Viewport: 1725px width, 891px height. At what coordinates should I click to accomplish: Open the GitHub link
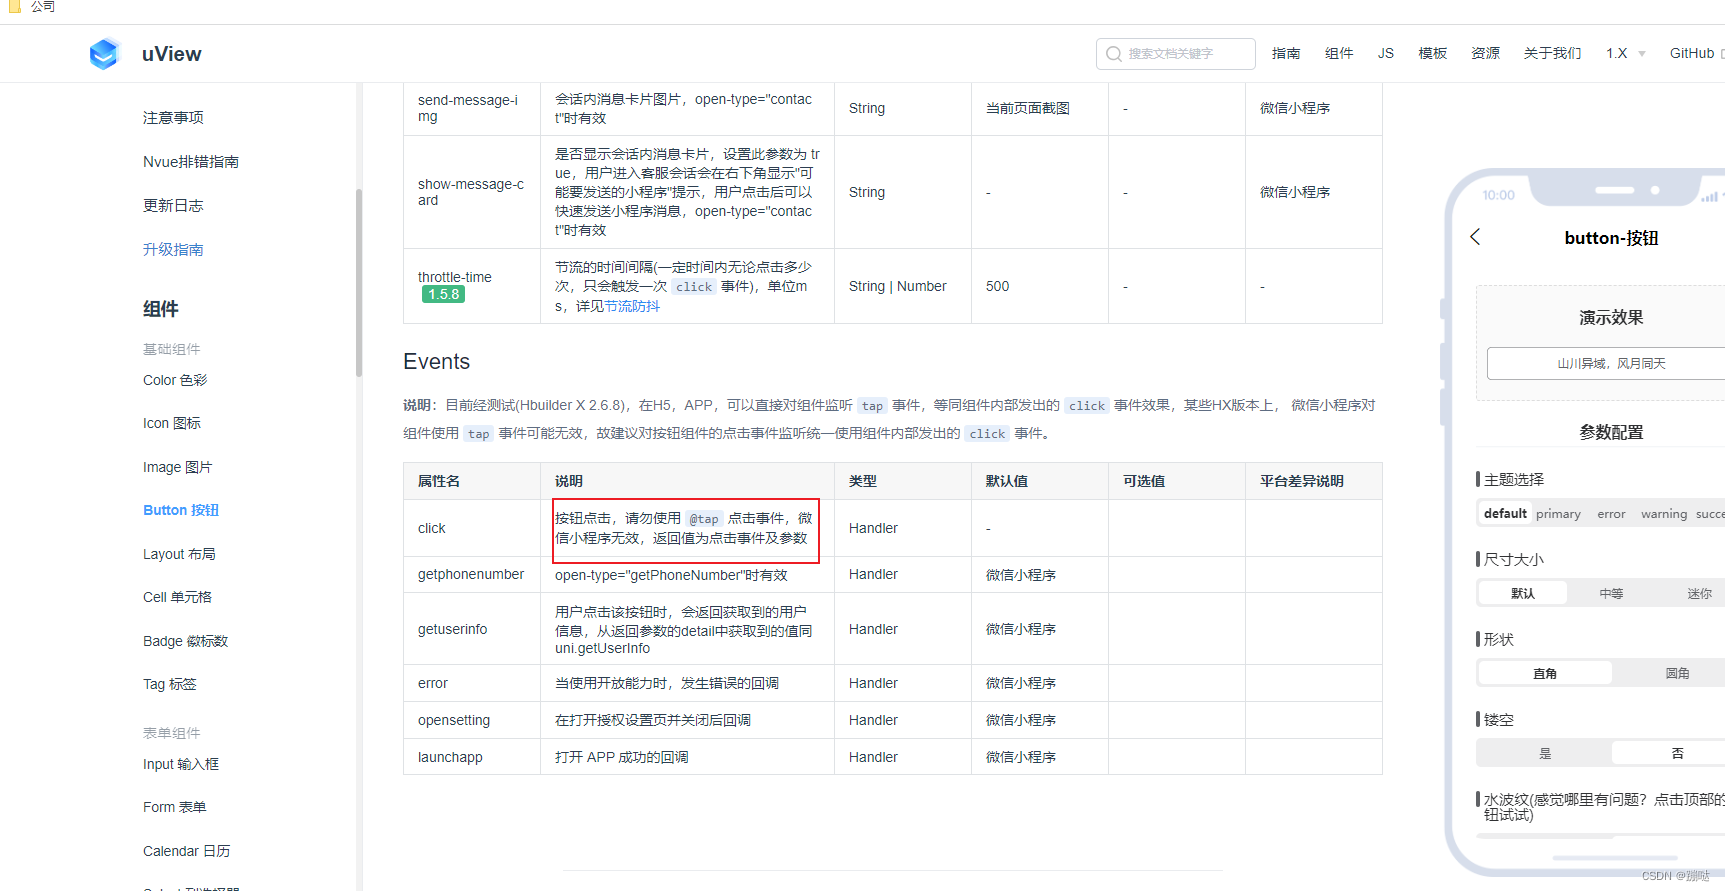point(1692,53)
